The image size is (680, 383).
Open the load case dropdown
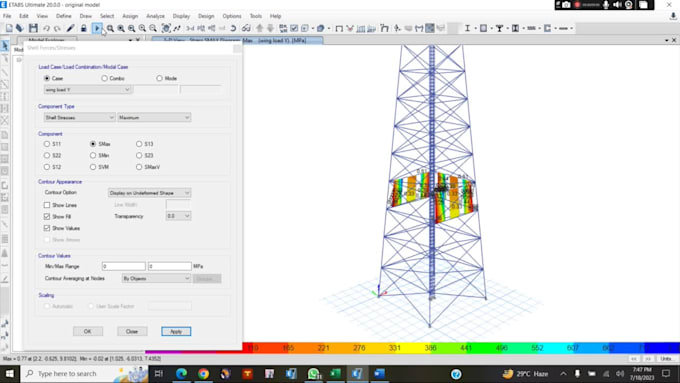87,90
